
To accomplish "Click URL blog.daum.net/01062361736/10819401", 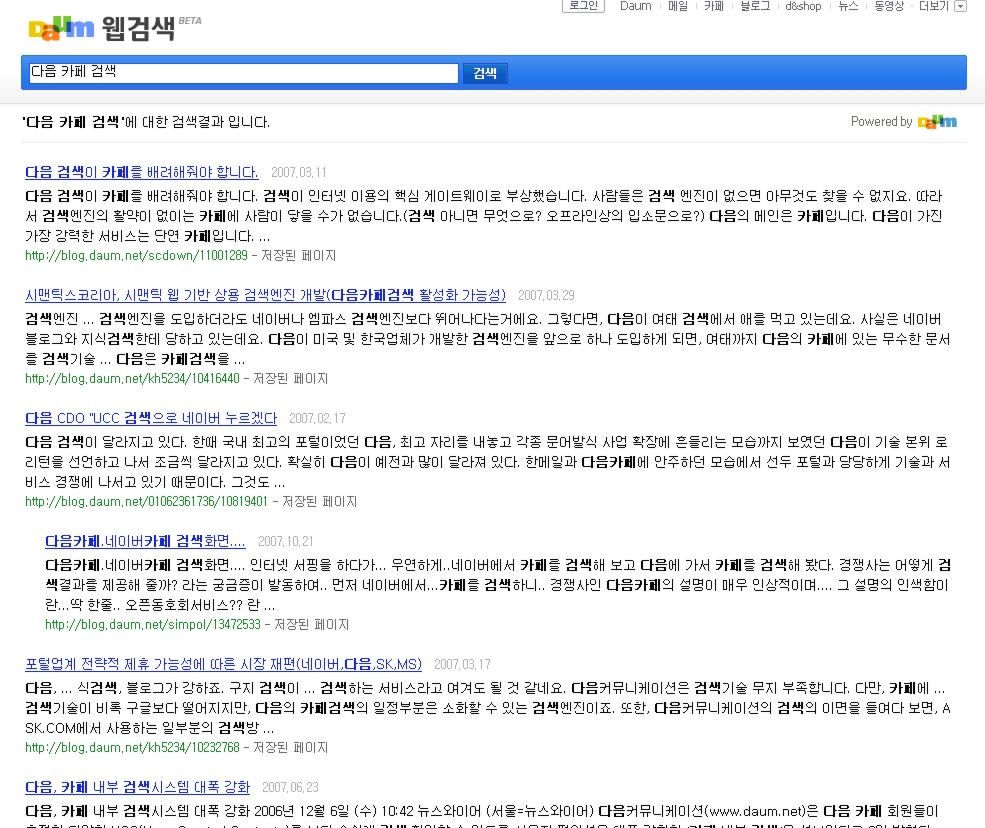I will pyautogui.click(x=146, y=502).
